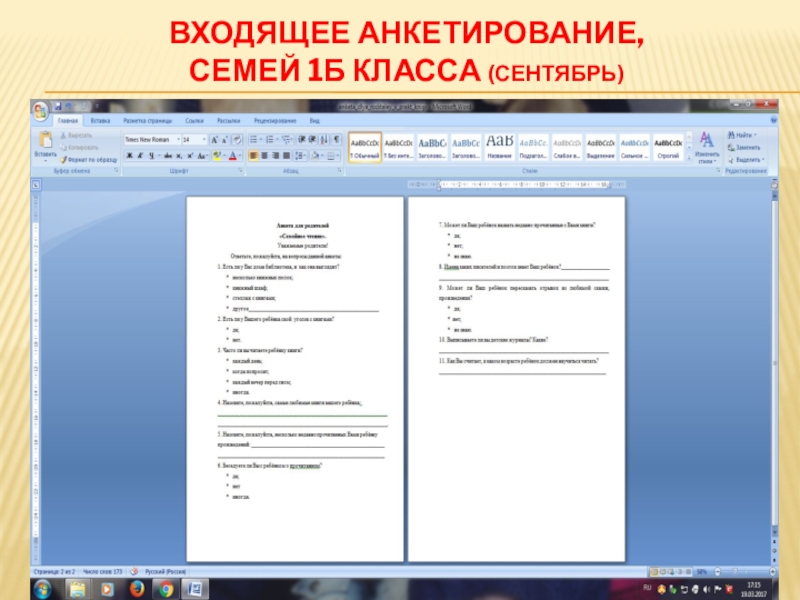Screen dimensions: 800x600
Task: Apply the Название style from gallery
Action: tap(499, 146)
